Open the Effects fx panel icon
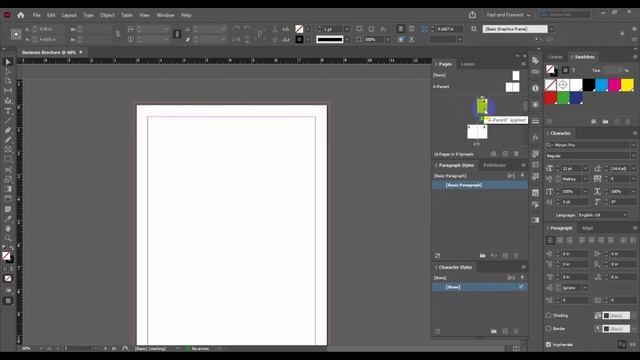Viewport: 640px width, 360px height. click(x=536, y=138)
